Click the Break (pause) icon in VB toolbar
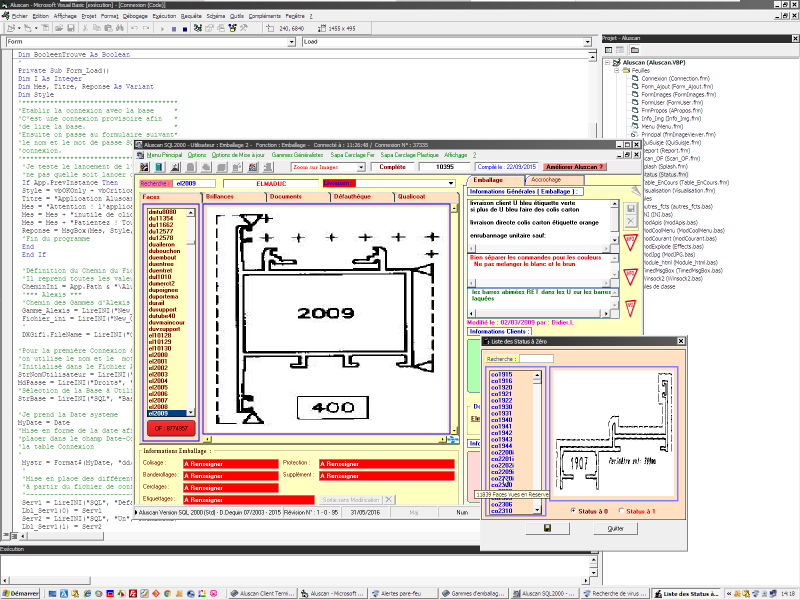This screenshot has height=600, width=800. 174,29
